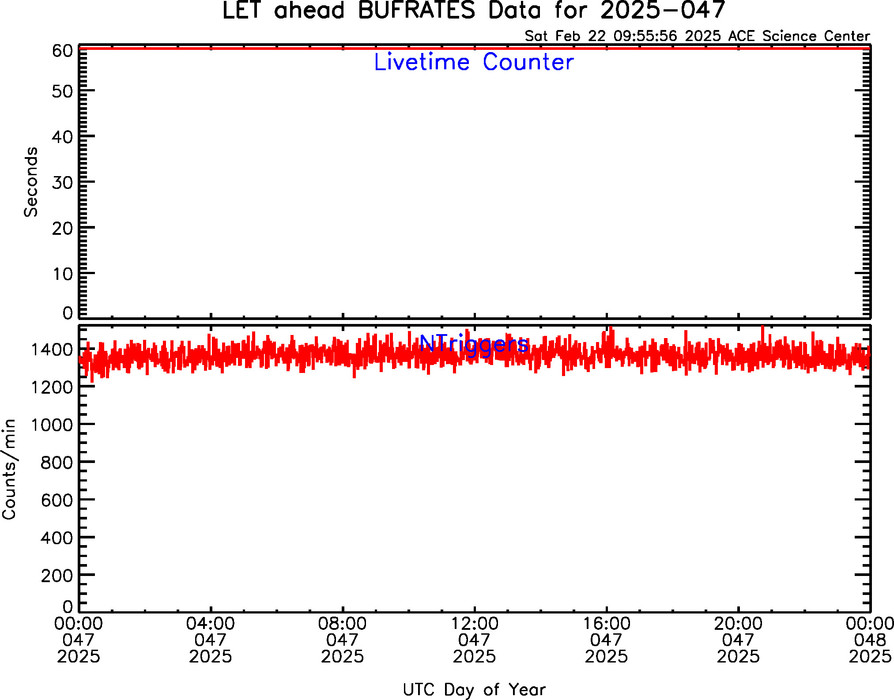Click the timestamp 'Sat Feb 22 09:55:56 2025 ACE Science Center'
Image resolution: width=894 pixels, height=700 pixels.
pyautogui.click(x=697, y=36)
